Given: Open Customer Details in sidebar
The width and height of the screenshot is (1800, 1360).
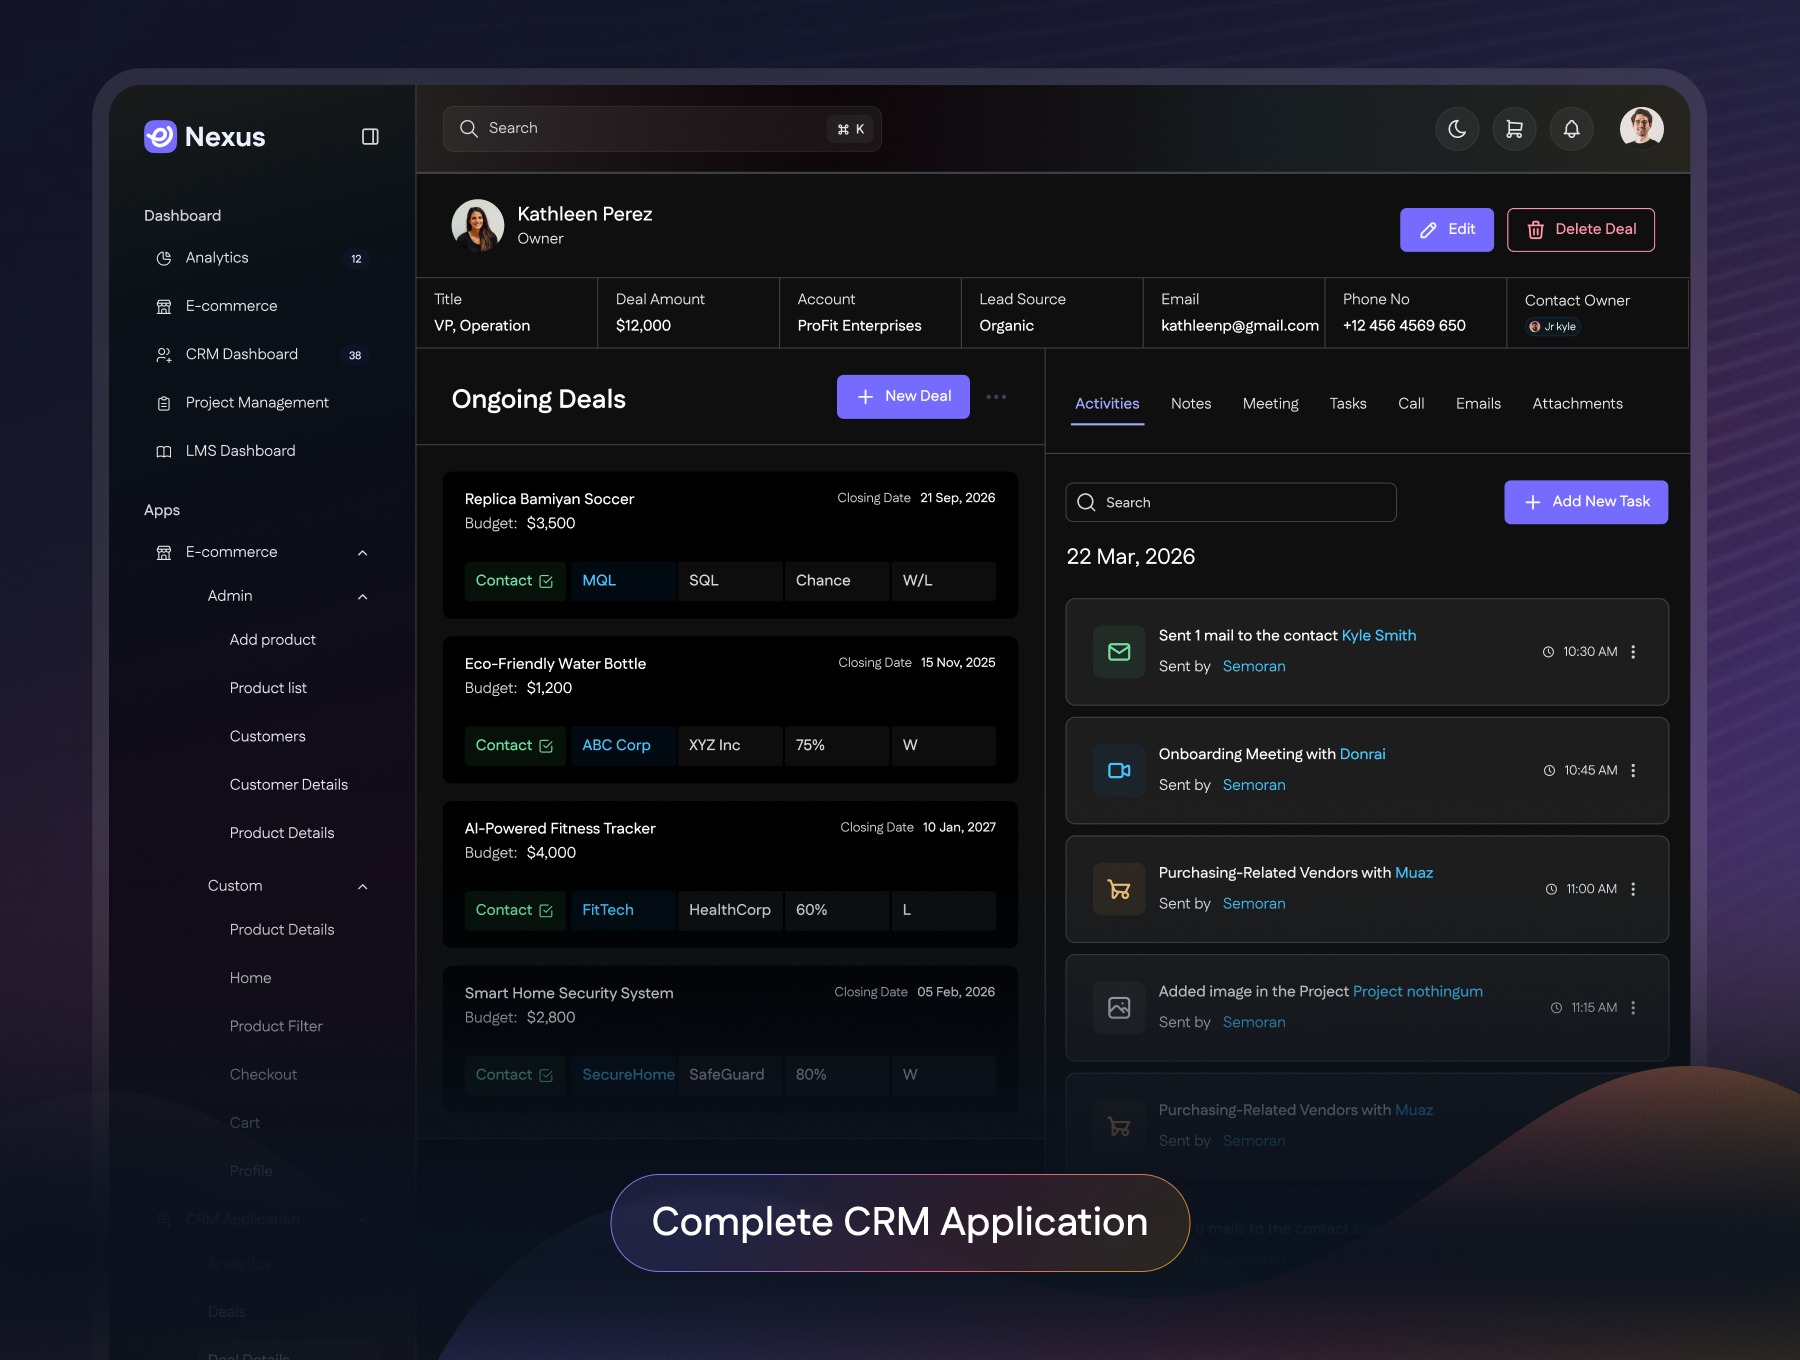Looking at the screenshot, I should click(288, 785).
